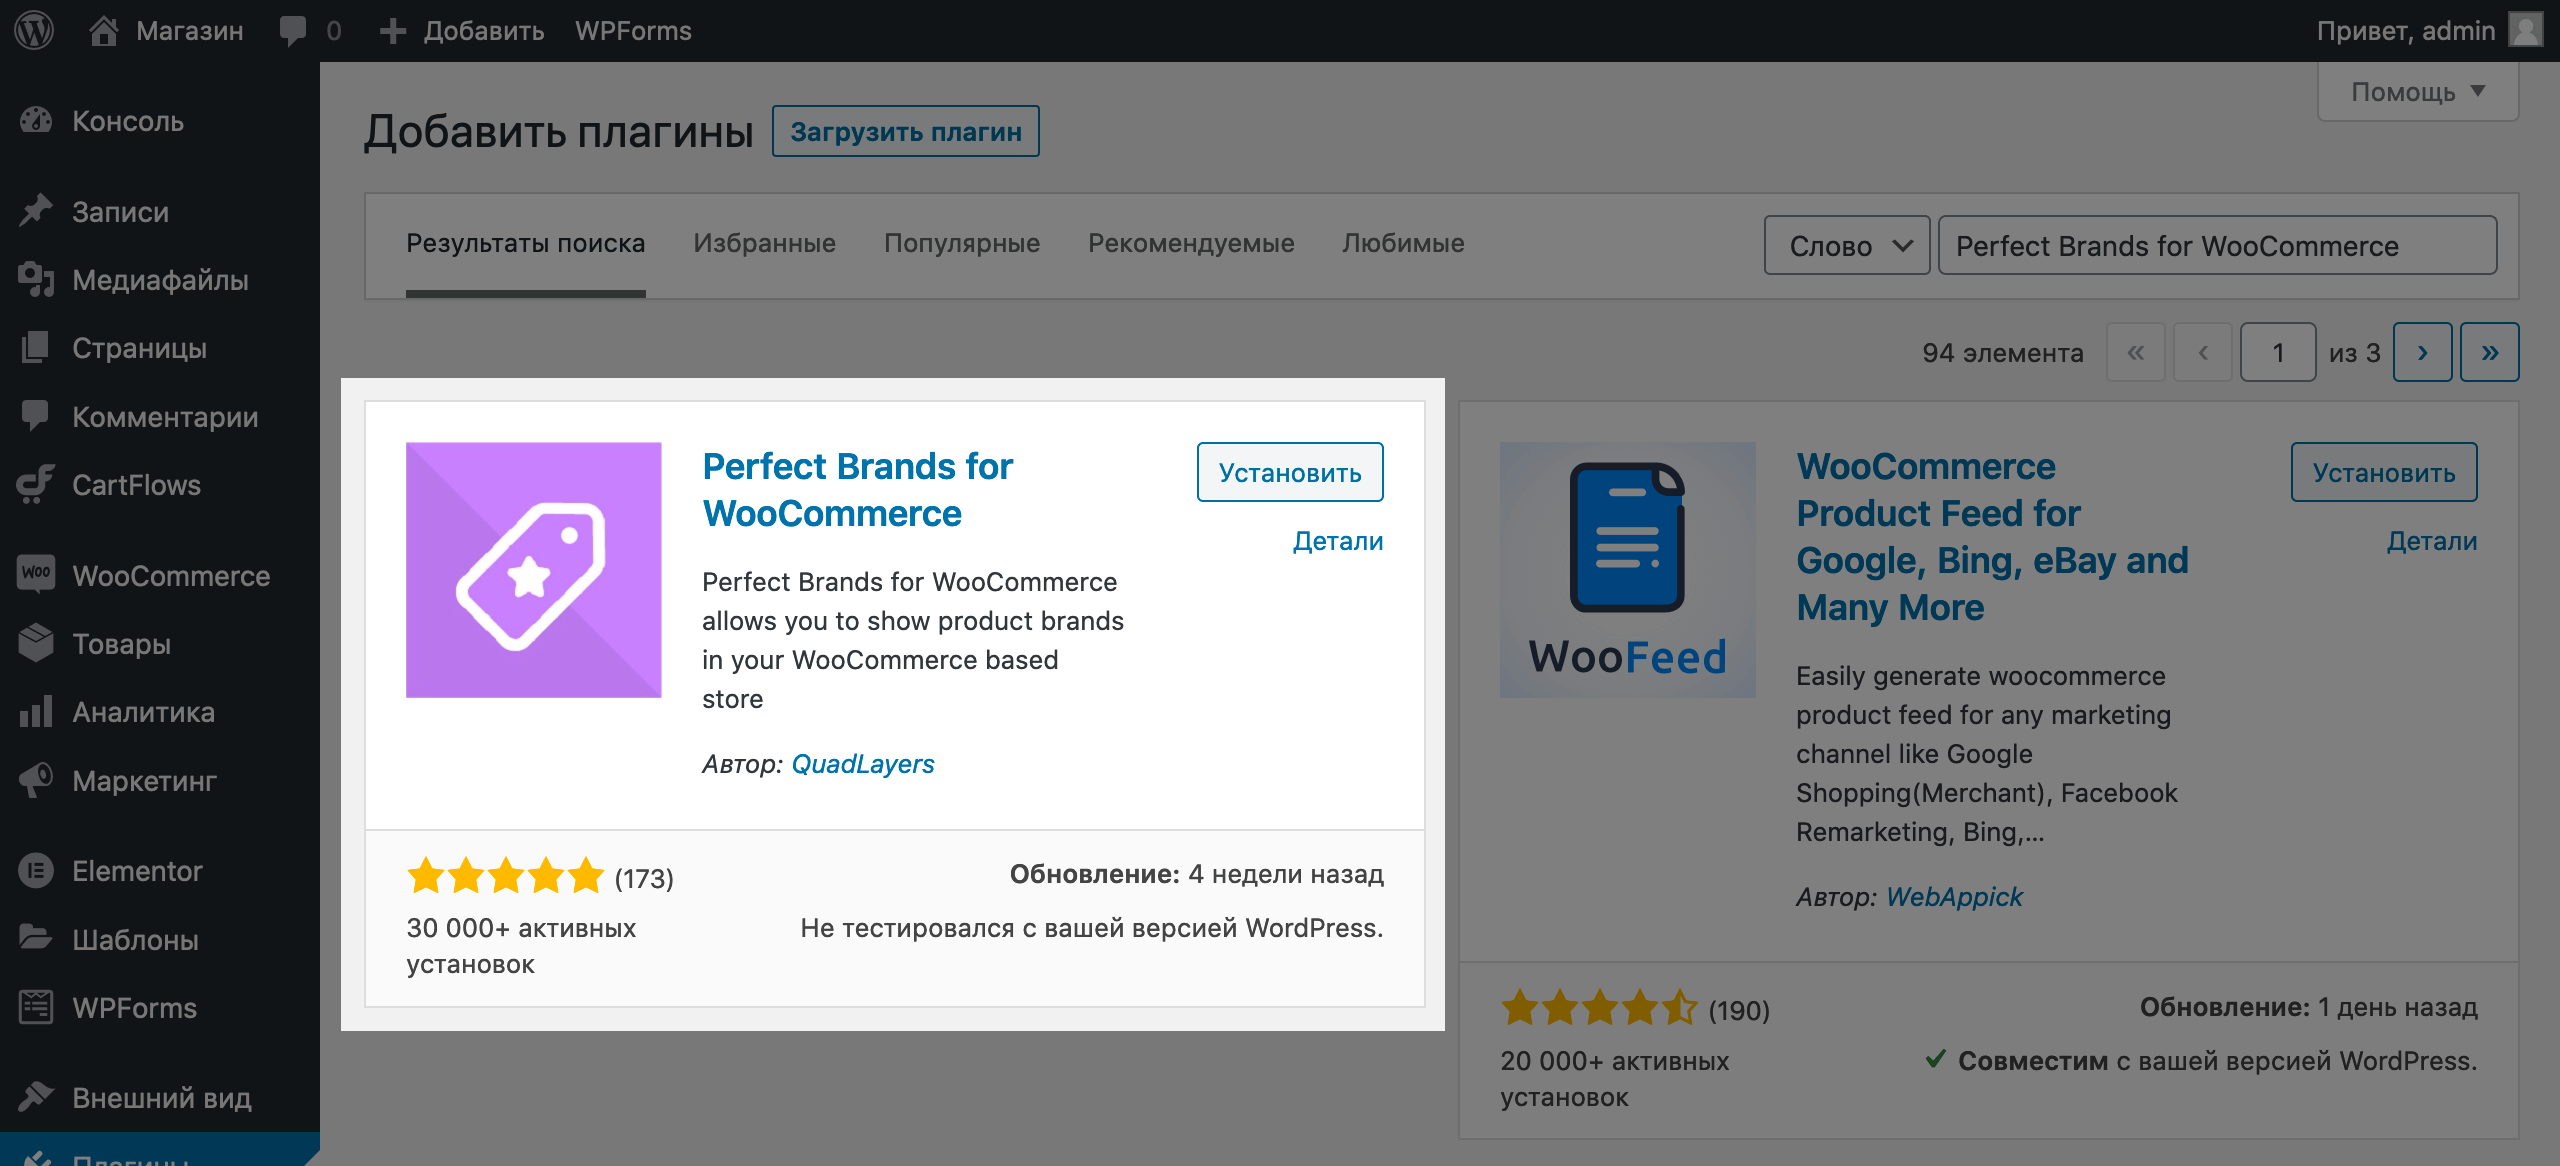
Task: Switch to Любимые tab
Action: (1403, 243)
